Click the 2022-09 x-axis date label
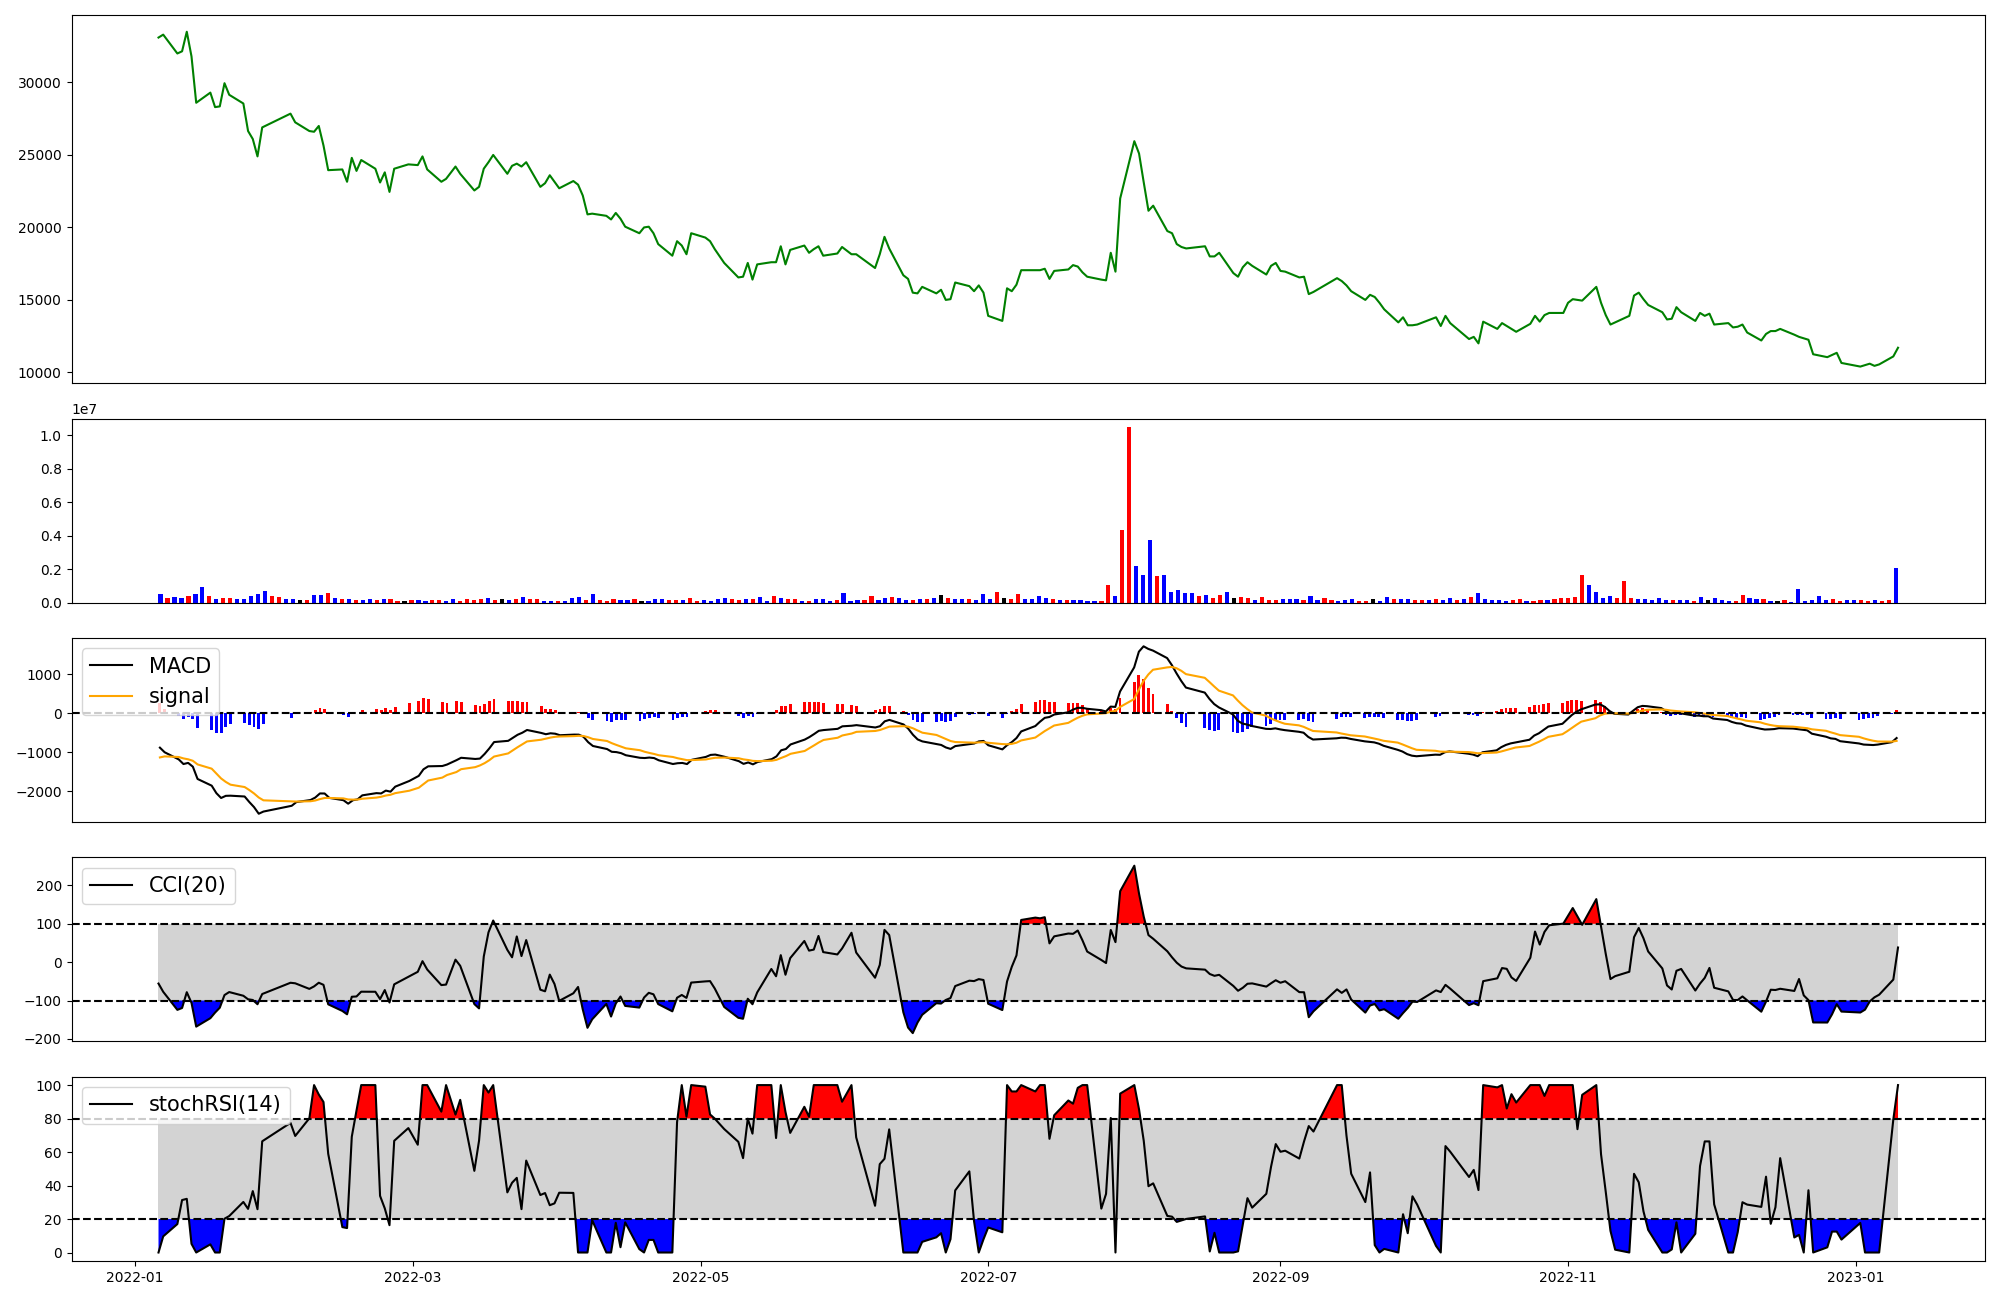 pyautogui.click(x=1280, y=1277)
